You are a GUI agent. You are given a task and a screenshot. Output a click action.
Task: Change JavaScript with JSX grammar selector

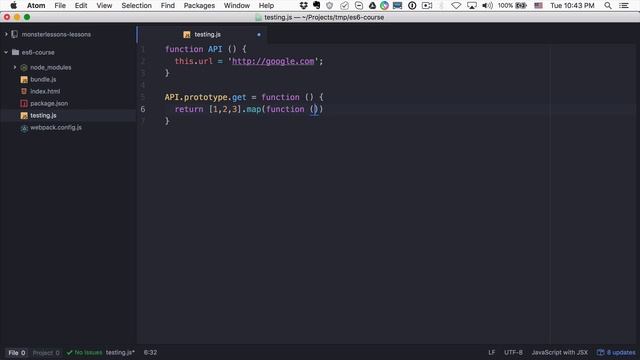click(560, 353)
